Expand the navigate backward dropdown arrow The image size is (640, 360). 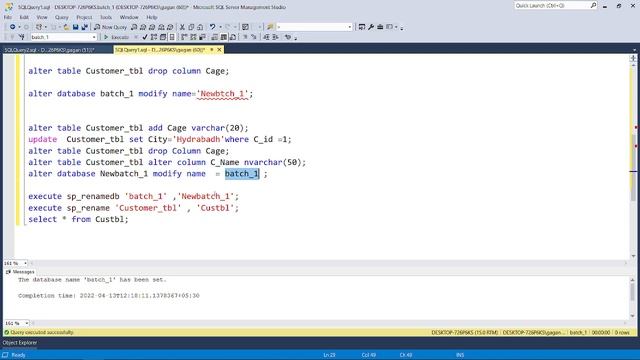19,27
